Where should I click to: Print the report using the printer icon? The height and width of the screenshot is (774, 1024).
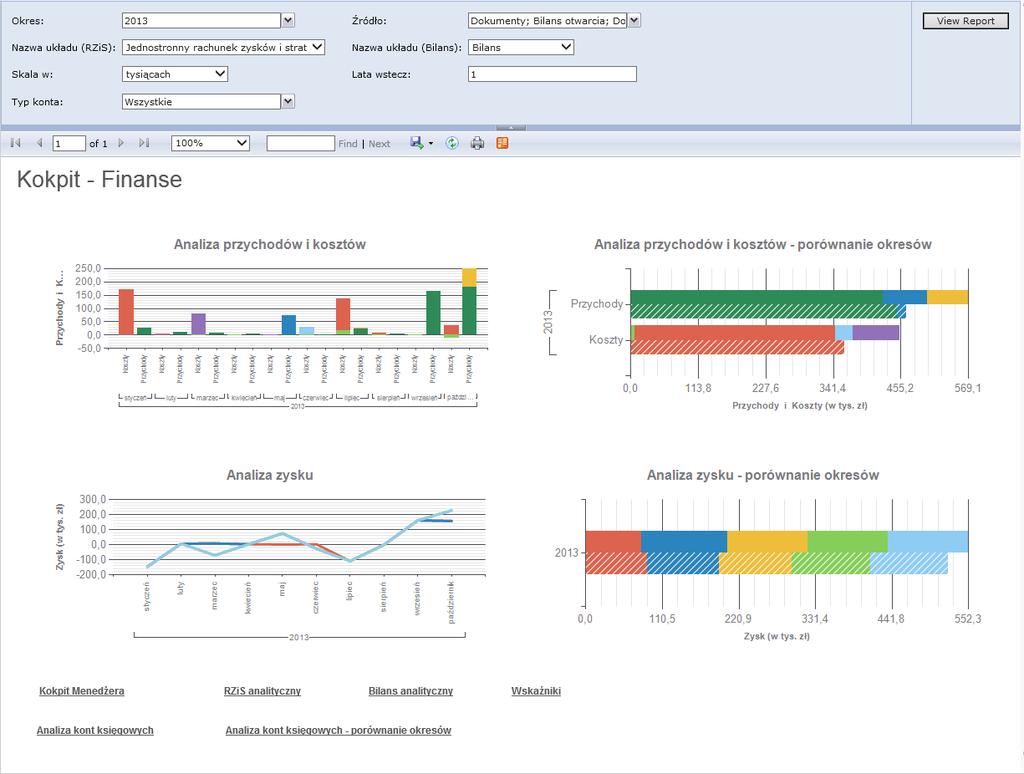(477, 143)
